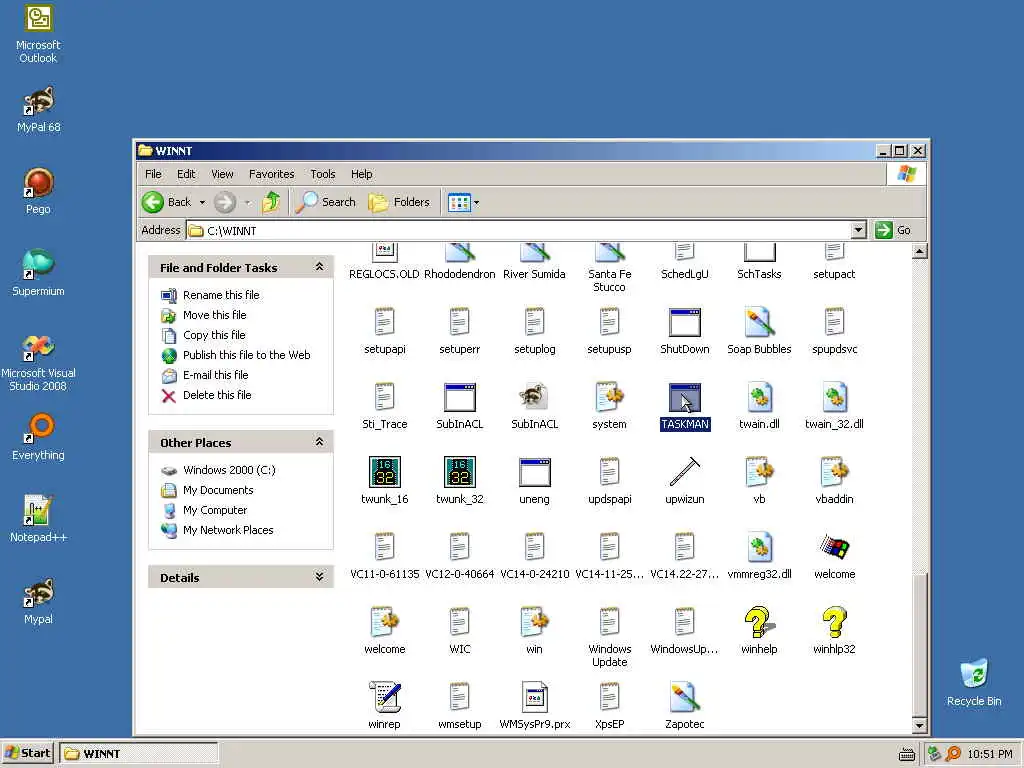The width and height of the screenshot is (1024, 768).
Task: Open the Edit menu
Action: [x=186, y=174]
